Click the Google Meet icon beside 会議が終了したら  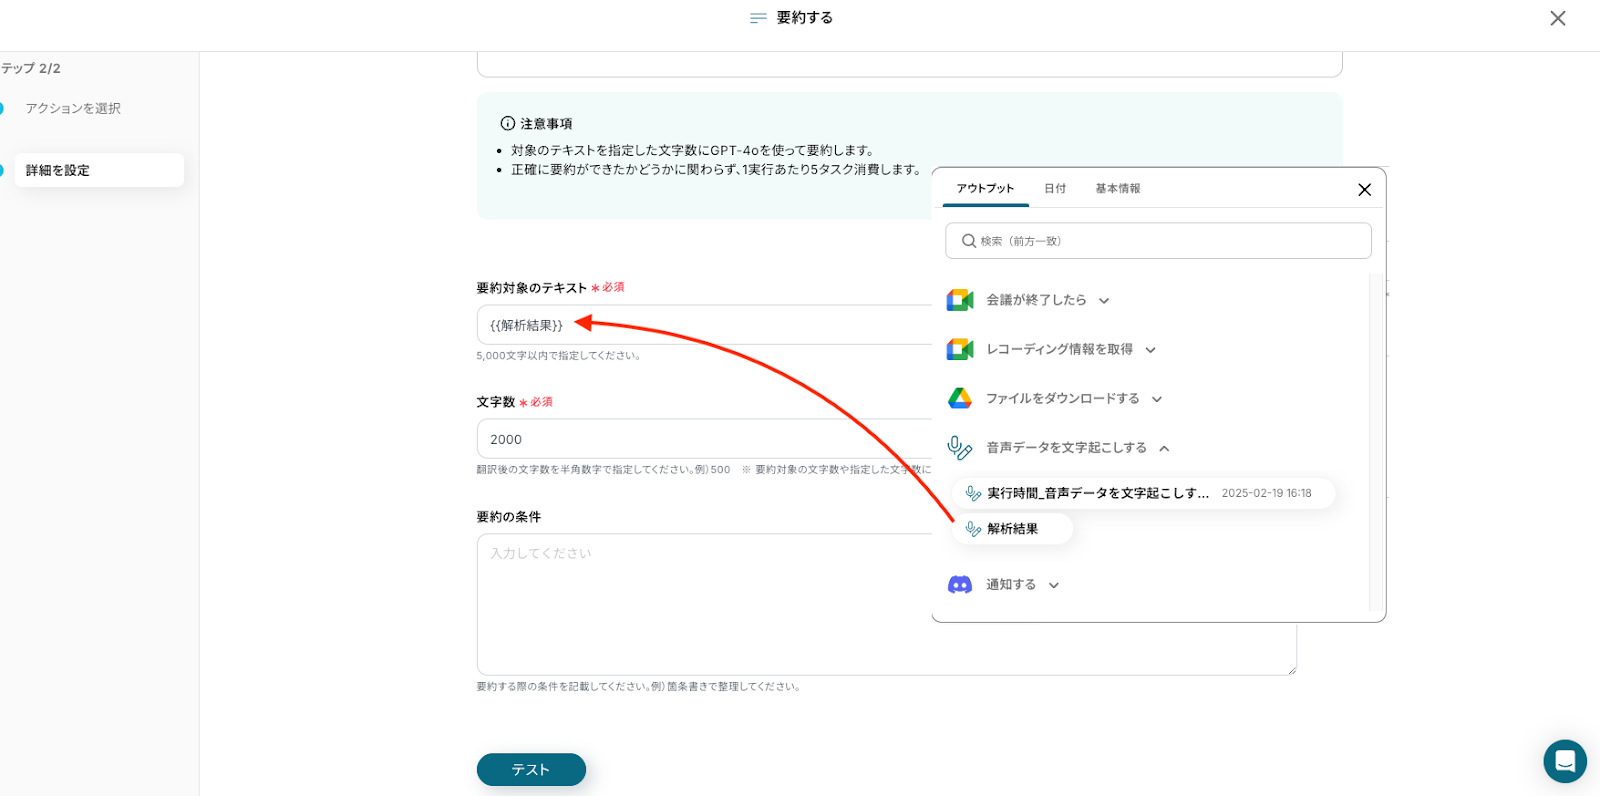(960, 300)
